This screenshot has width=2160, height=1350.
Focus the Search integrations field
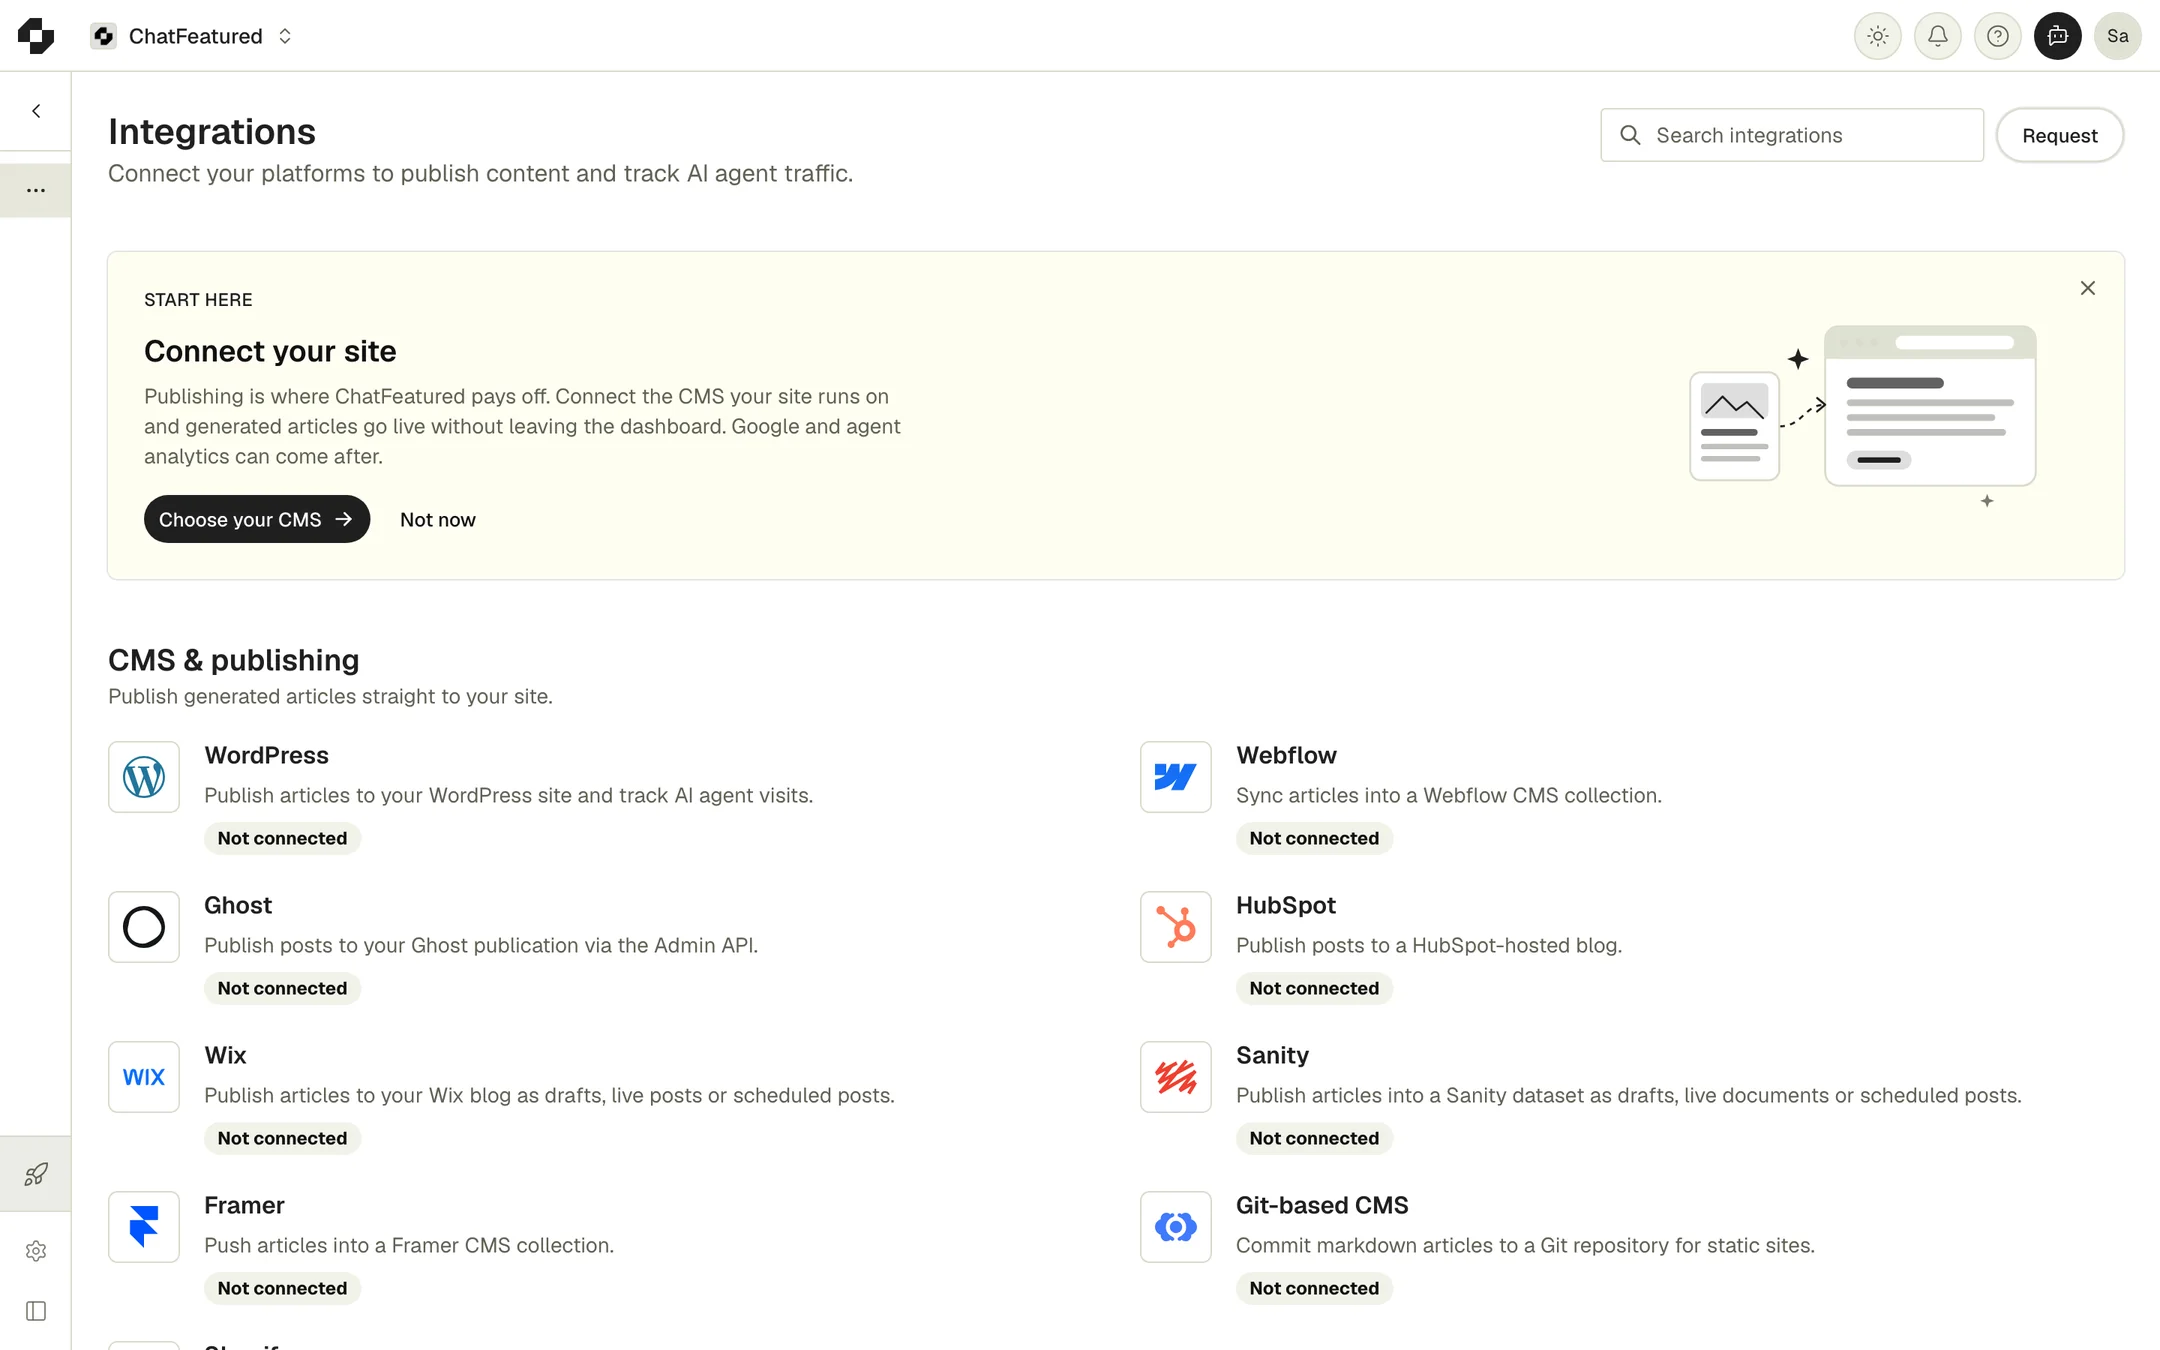click(x=1792, y=135)
